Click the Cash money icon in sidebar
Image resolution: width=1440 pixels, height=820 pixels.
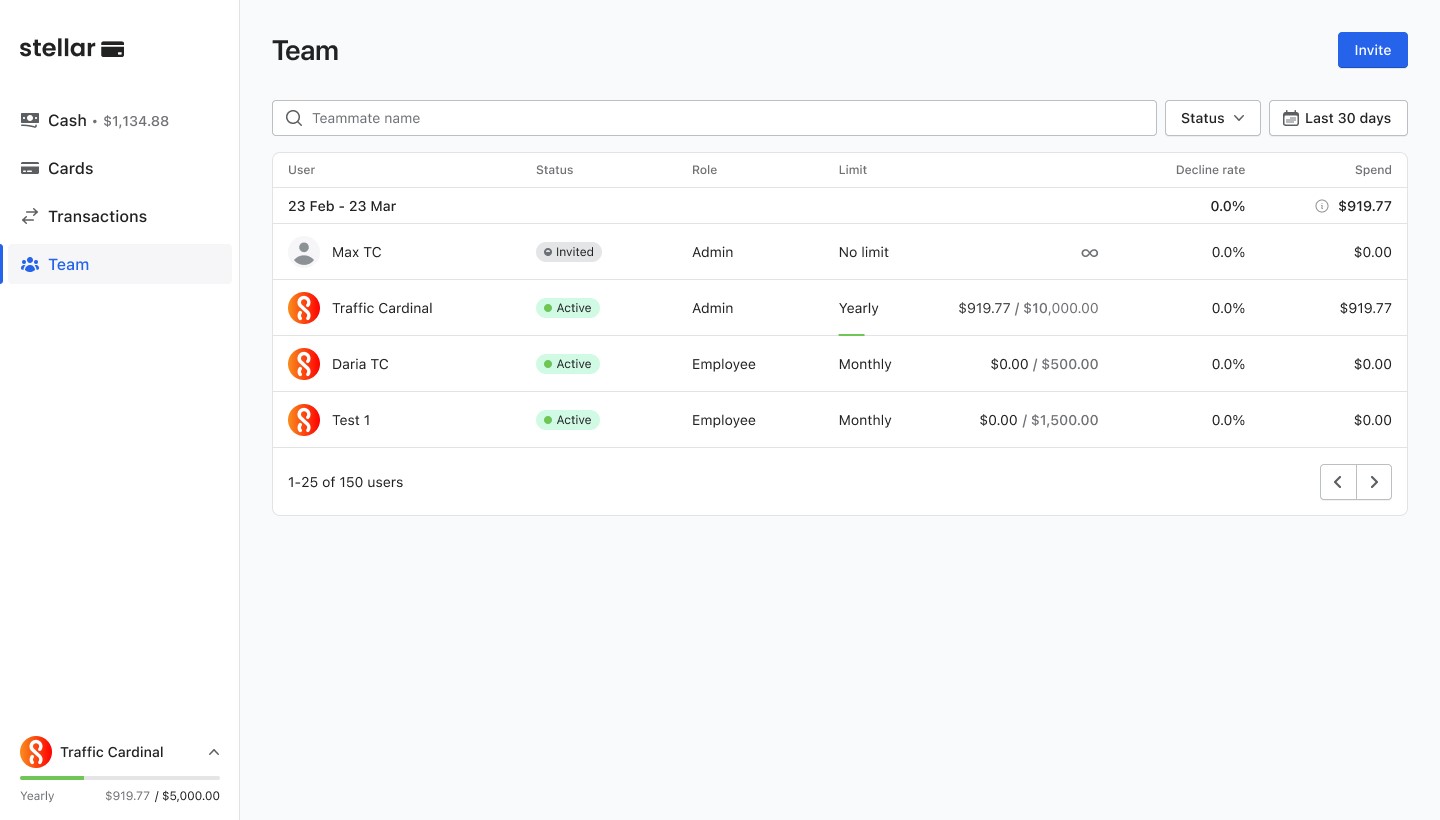[30, 120]
